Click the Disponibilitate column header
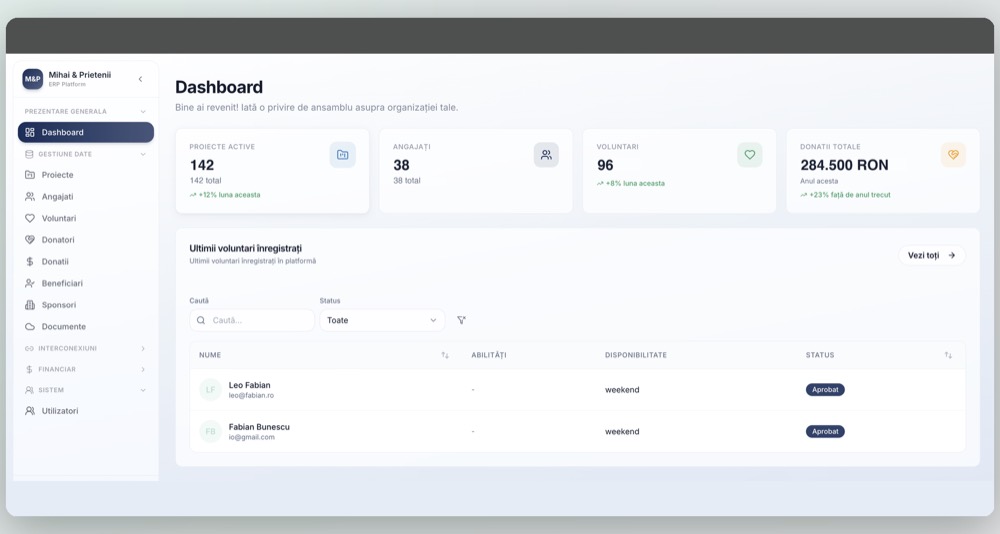 click(x=636, y=355)
